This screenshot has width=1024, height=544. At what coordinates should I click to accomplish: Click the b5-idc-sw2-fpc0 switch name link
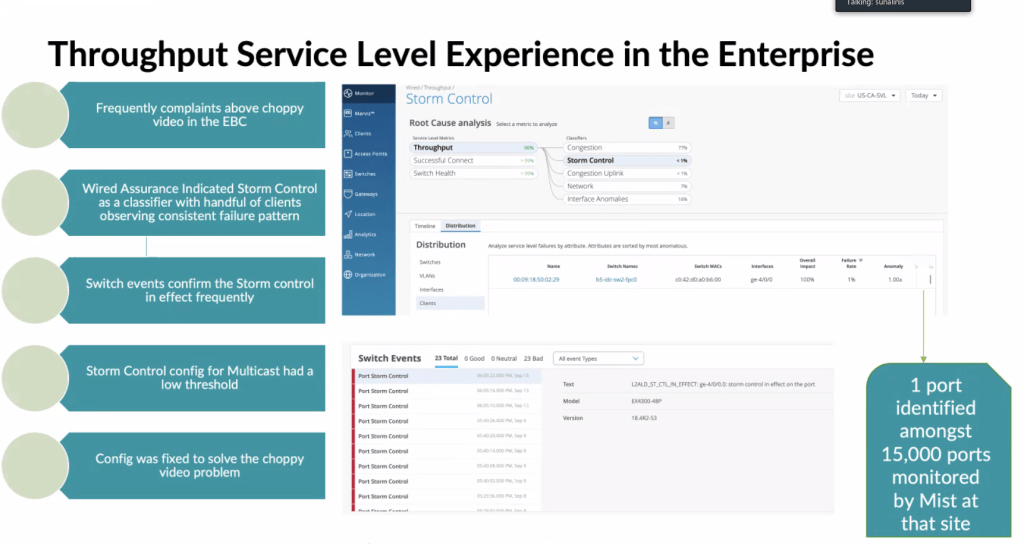[616, 280]
